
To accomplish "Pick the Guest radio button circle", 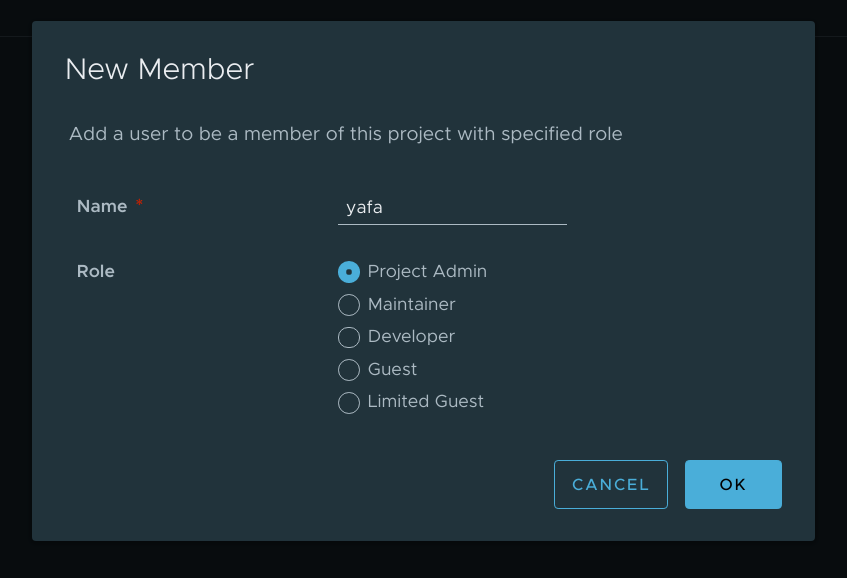I will pos(349,370).
